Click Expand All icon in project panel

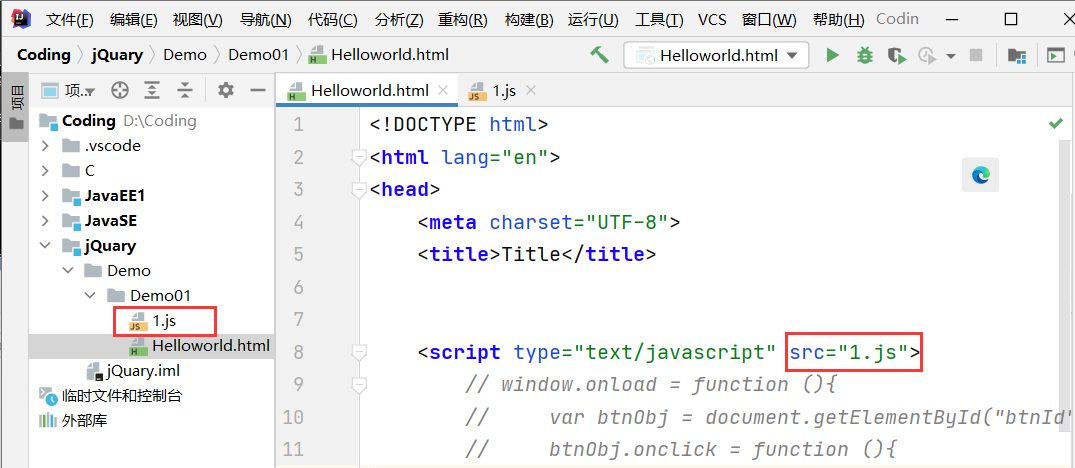[x=152, y=90]
